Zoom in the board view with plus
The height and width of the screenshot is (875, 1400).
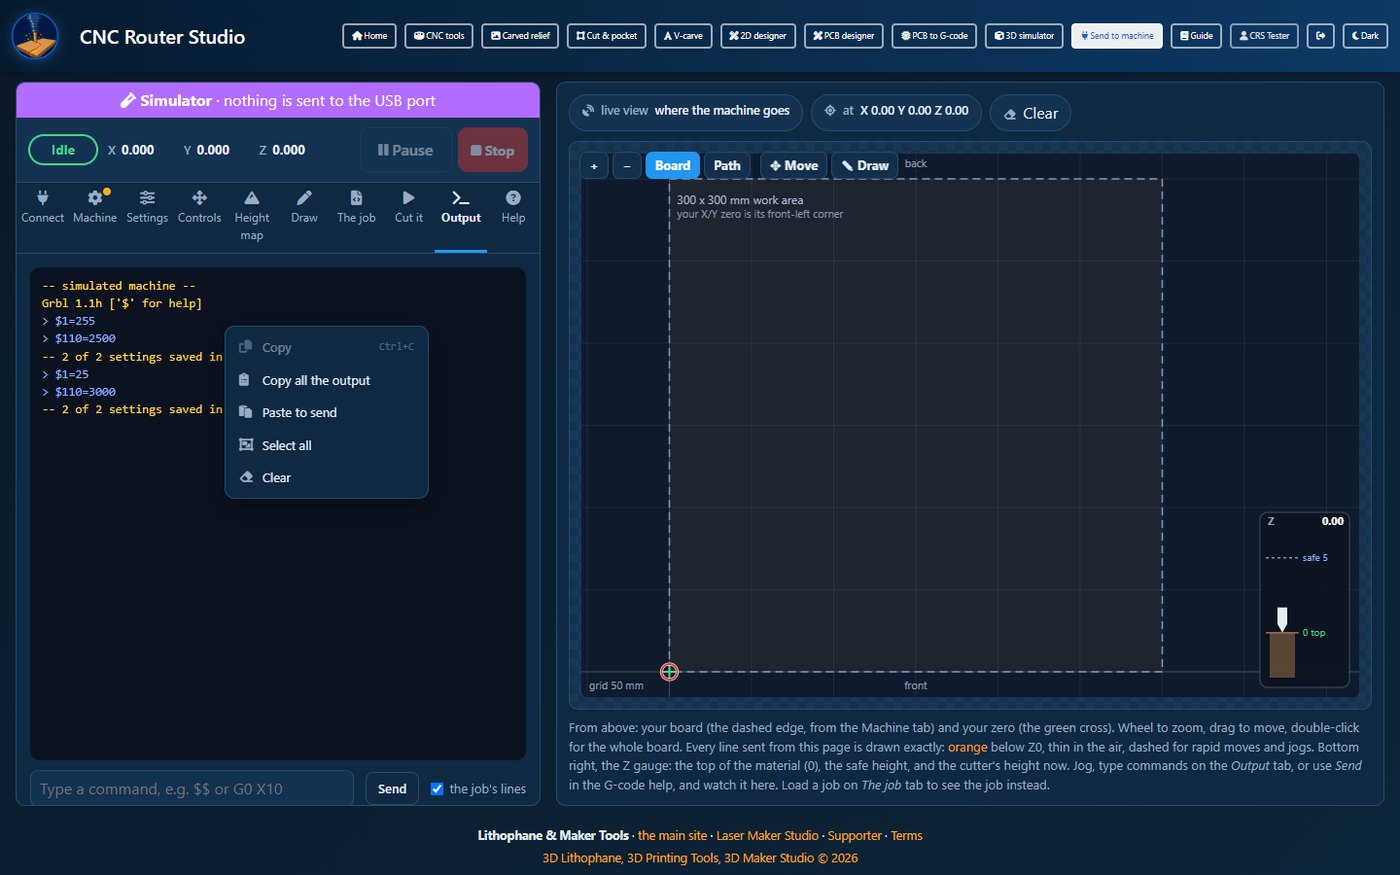(594, 166)
